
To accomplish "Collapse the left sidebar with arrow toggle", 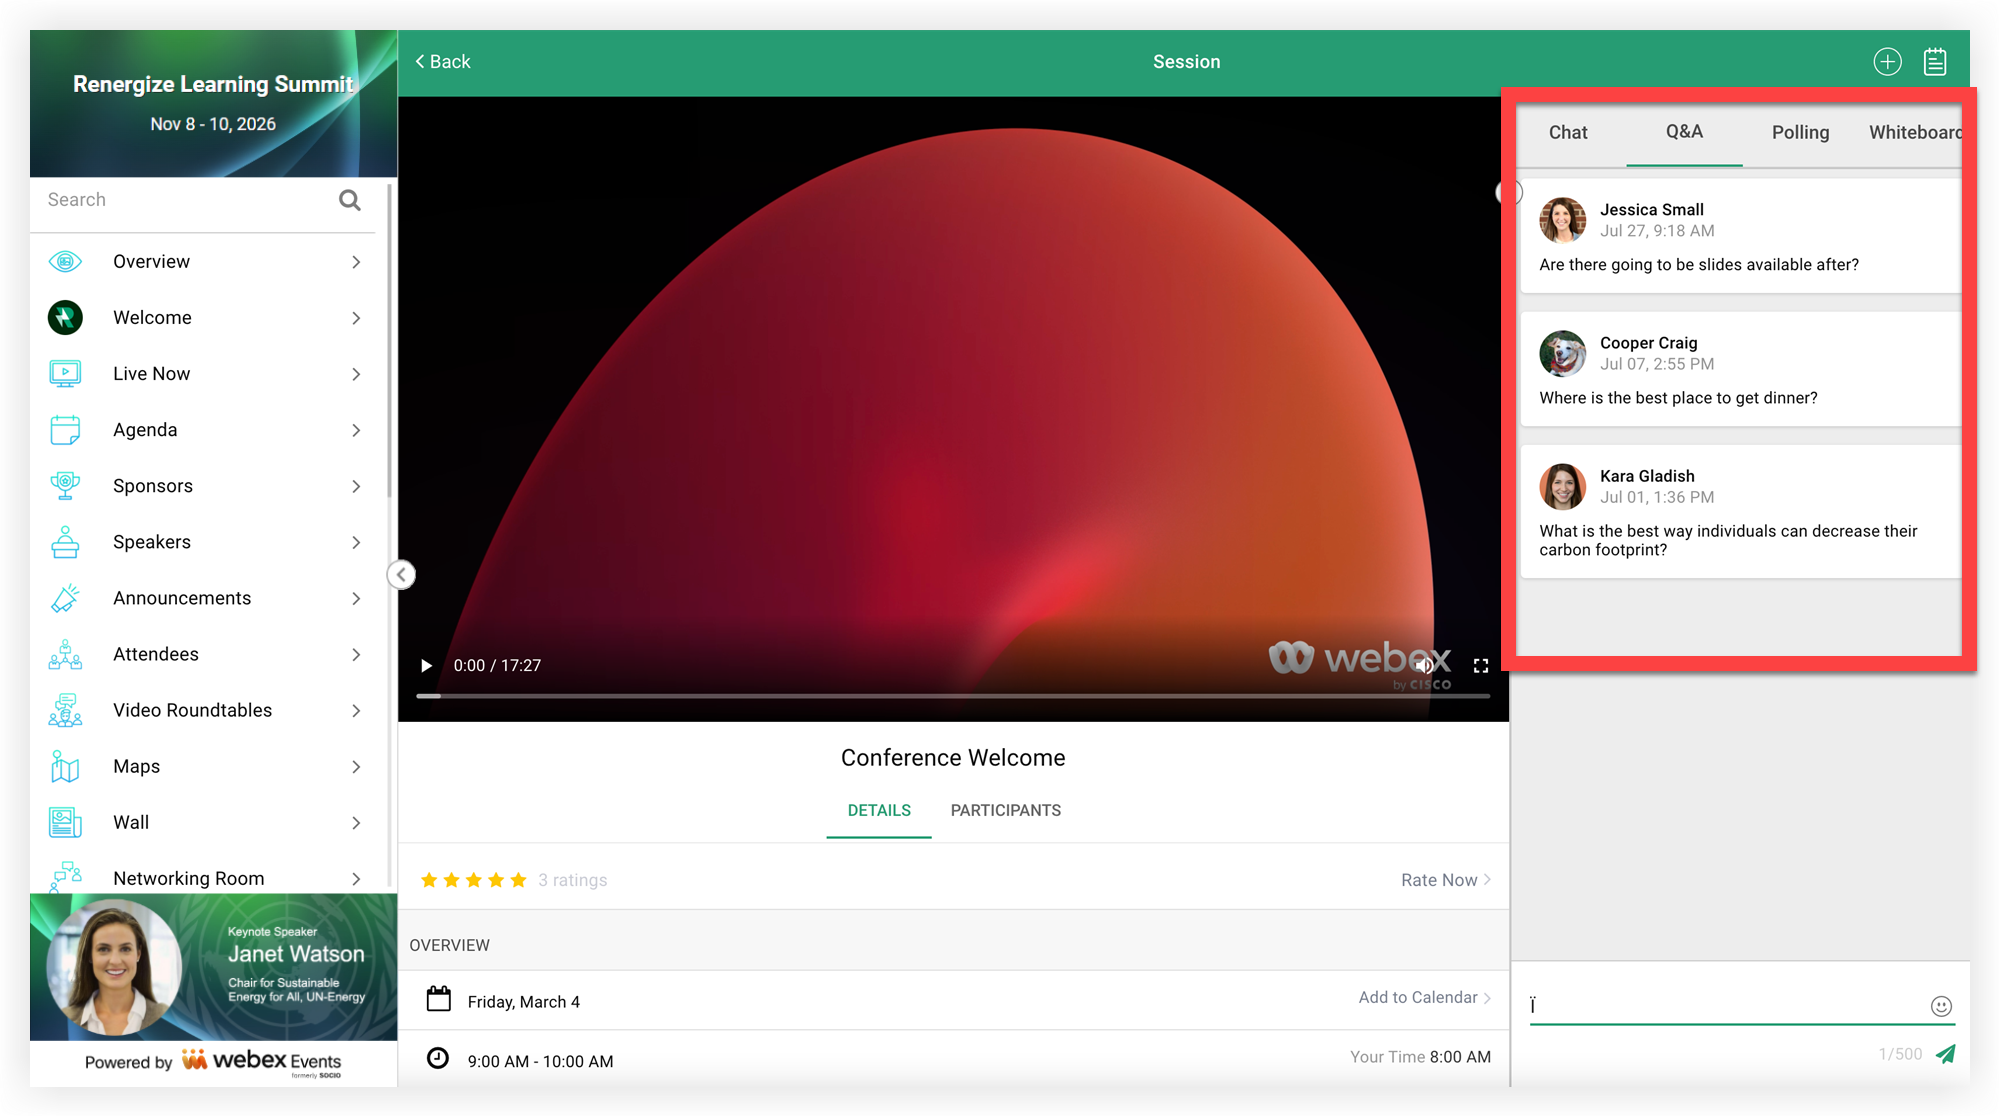I will click(x=401, y=574).
